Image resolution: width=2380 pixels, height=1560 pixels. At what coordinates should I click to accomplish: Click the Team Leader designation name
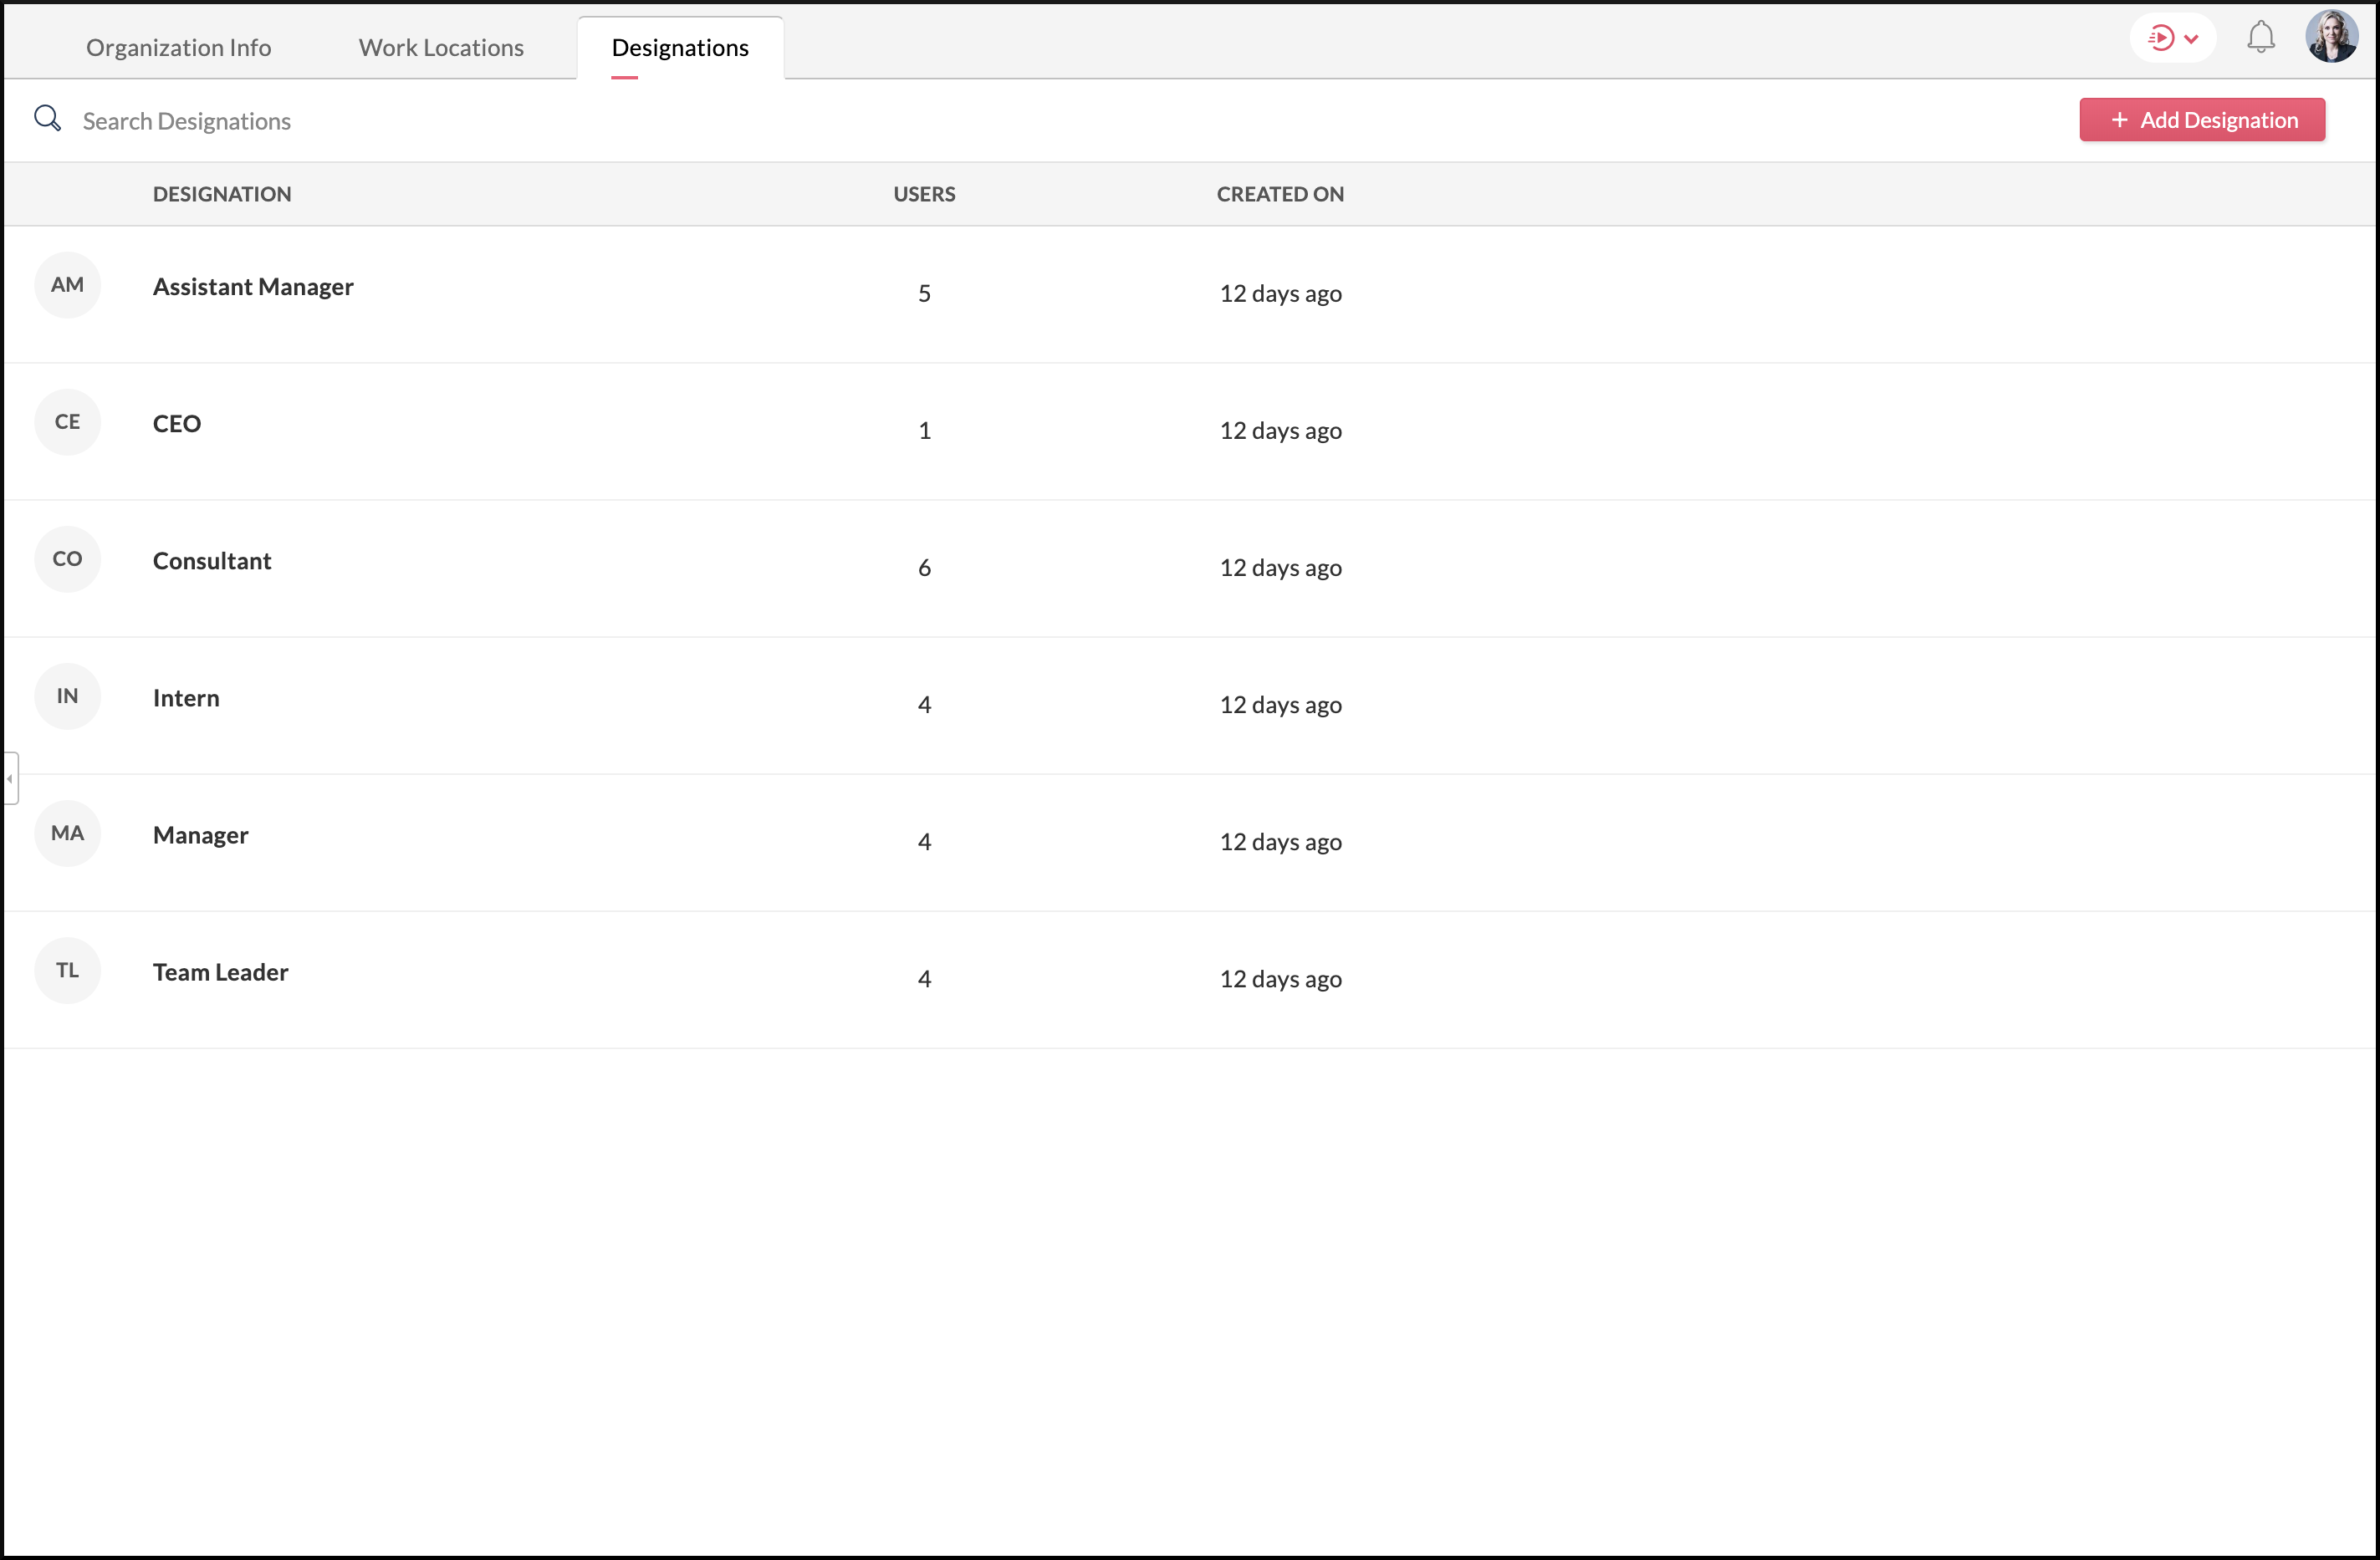pyautogui.click(x=220, y=972)
